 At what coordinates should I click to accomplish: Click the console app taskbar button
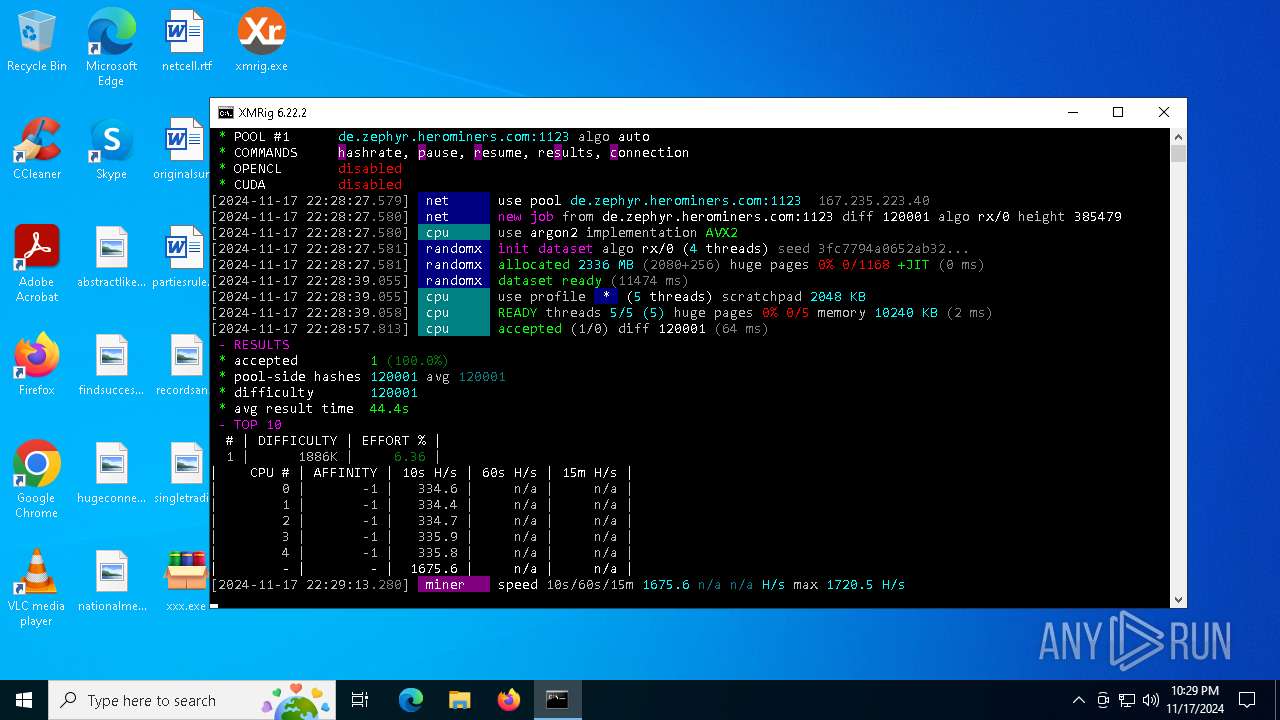[x=557, y=700]
